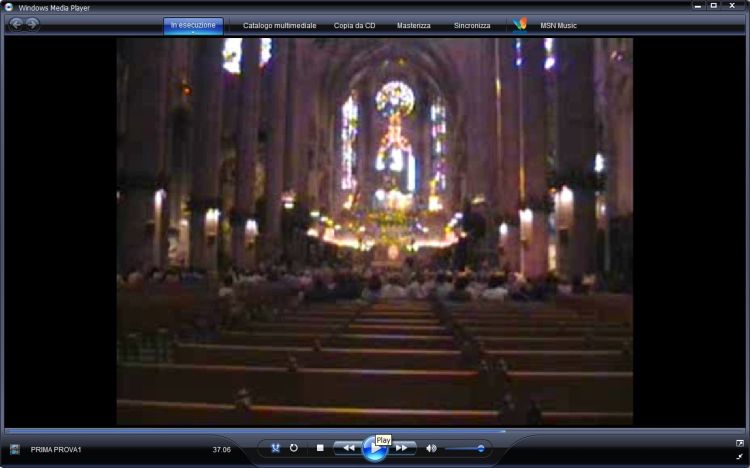Image resolution: width=750 pixels, height=468 pixels.
Task: Go back with the back arrow
Action: 16,23
